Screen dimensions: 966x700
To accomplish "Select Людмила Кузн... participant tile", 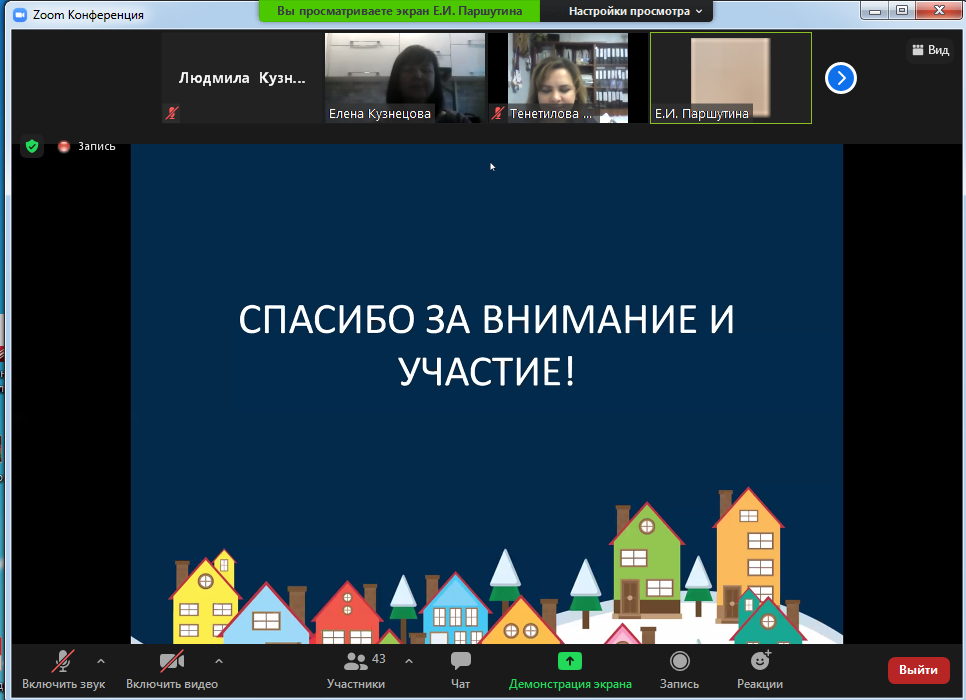I will (x=241, y=78).
